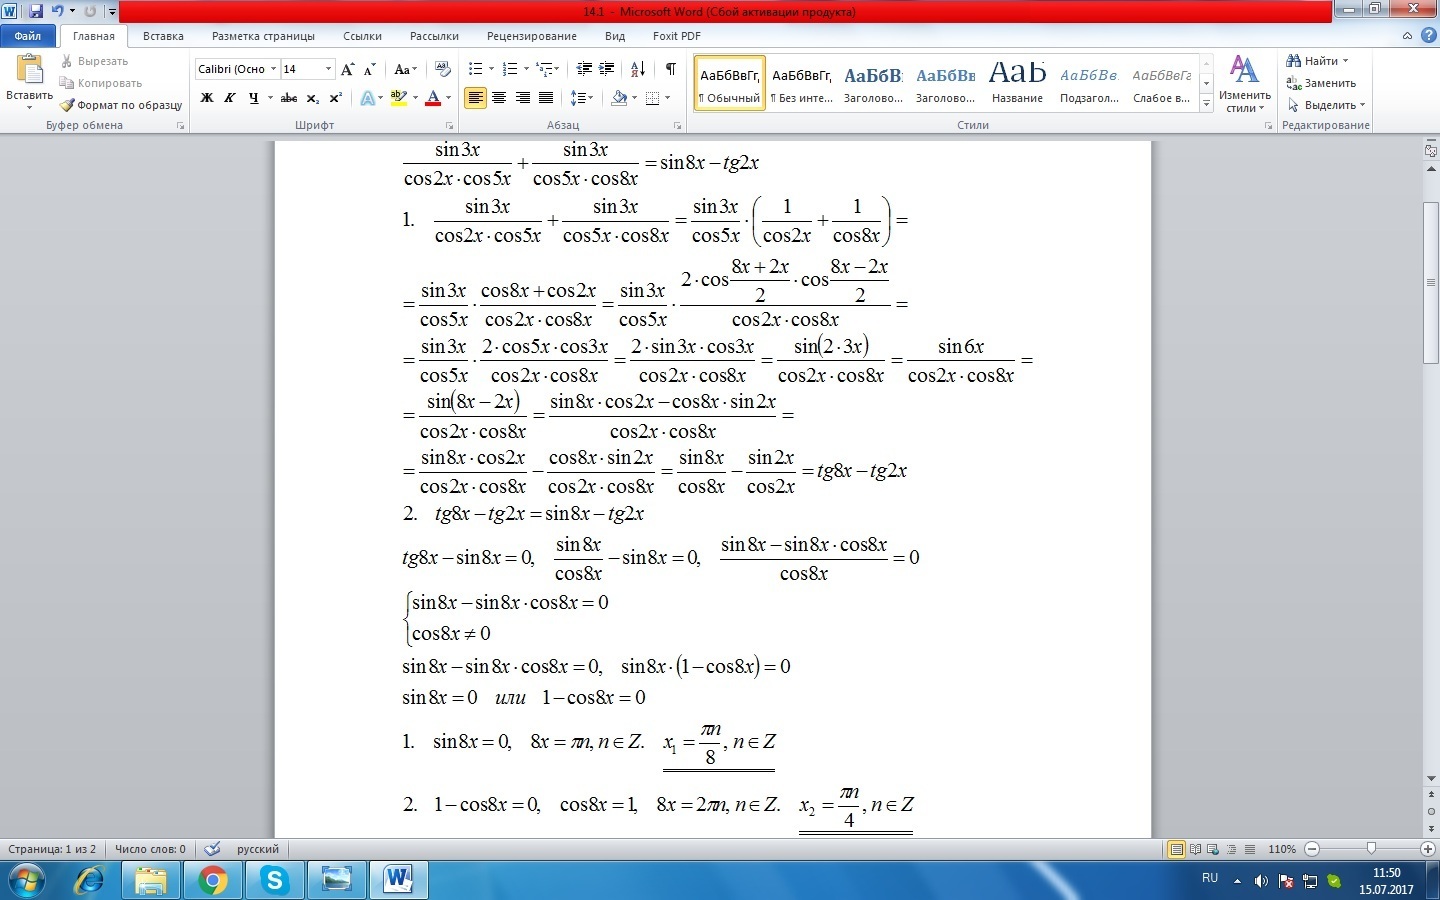Apply subscript formatting
The width and height of the screenshot is (1440, 900).
pyautogui.click(x=312, y=98)
